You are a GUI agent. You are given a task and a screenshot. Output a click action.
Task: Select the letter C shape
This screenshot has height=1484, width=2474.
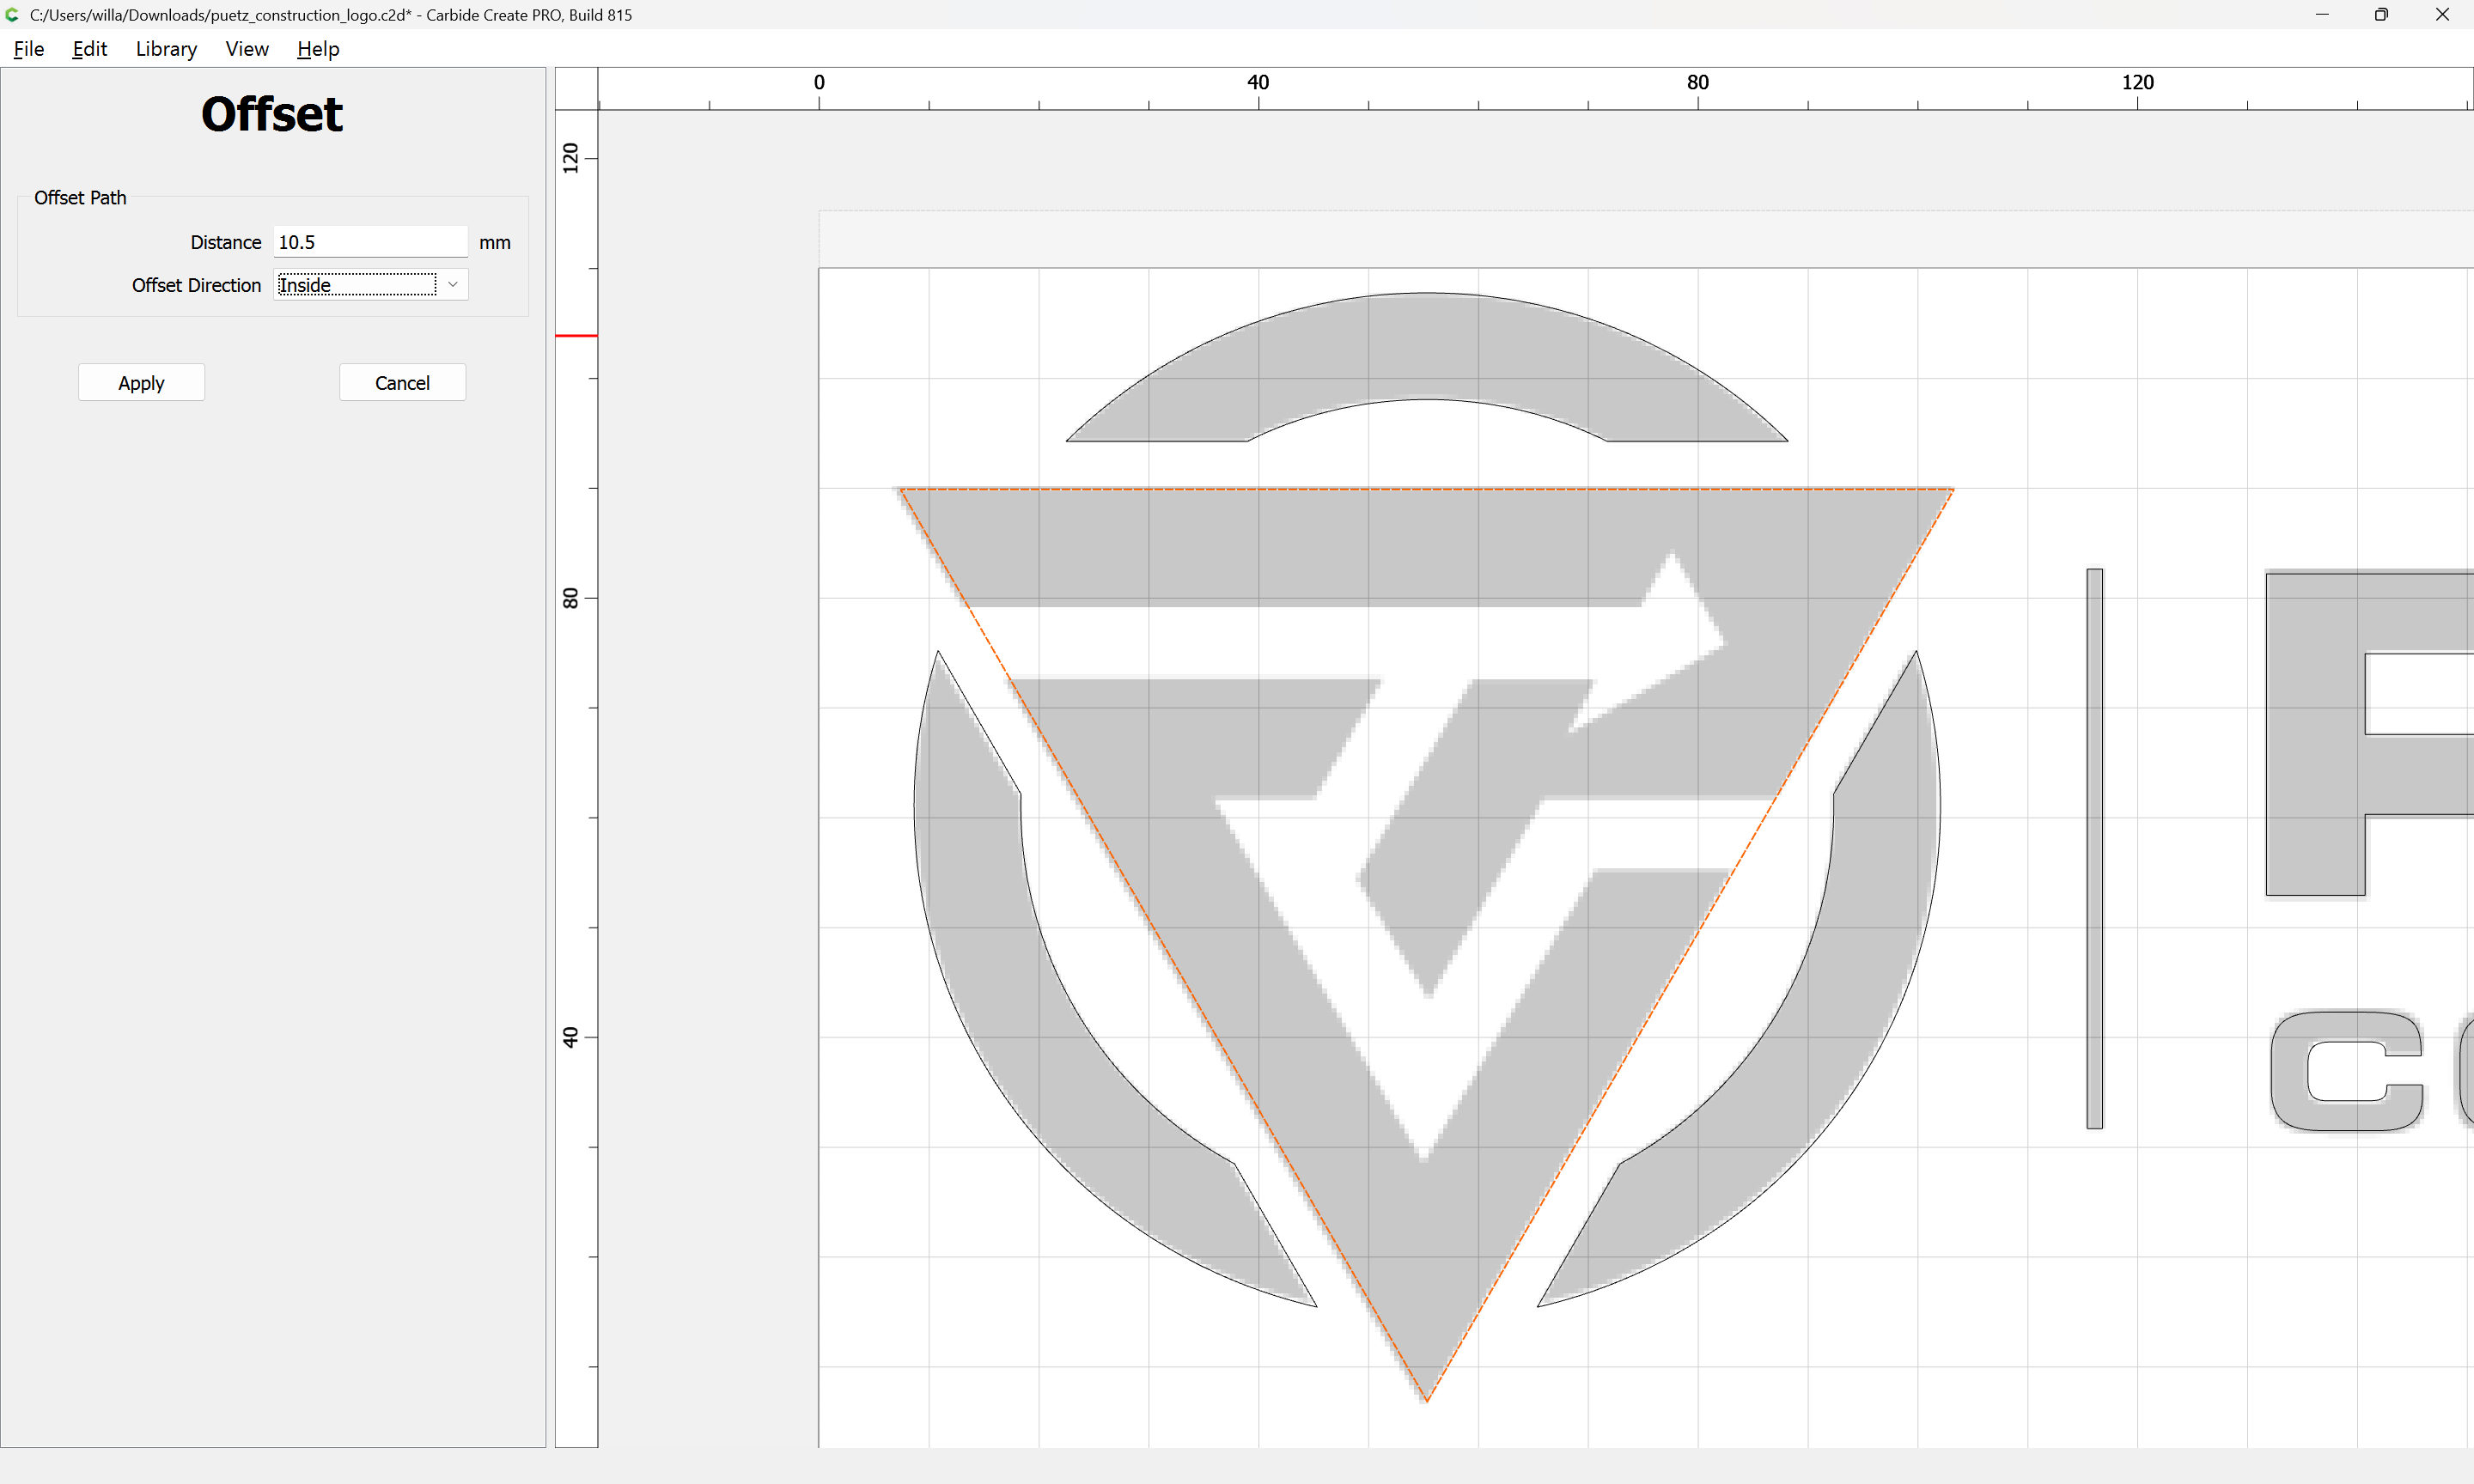click(2347, 1071)
